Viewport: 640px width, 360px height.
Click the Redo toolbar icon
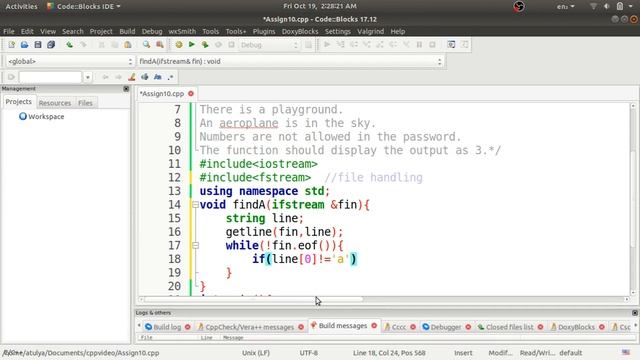83,44
